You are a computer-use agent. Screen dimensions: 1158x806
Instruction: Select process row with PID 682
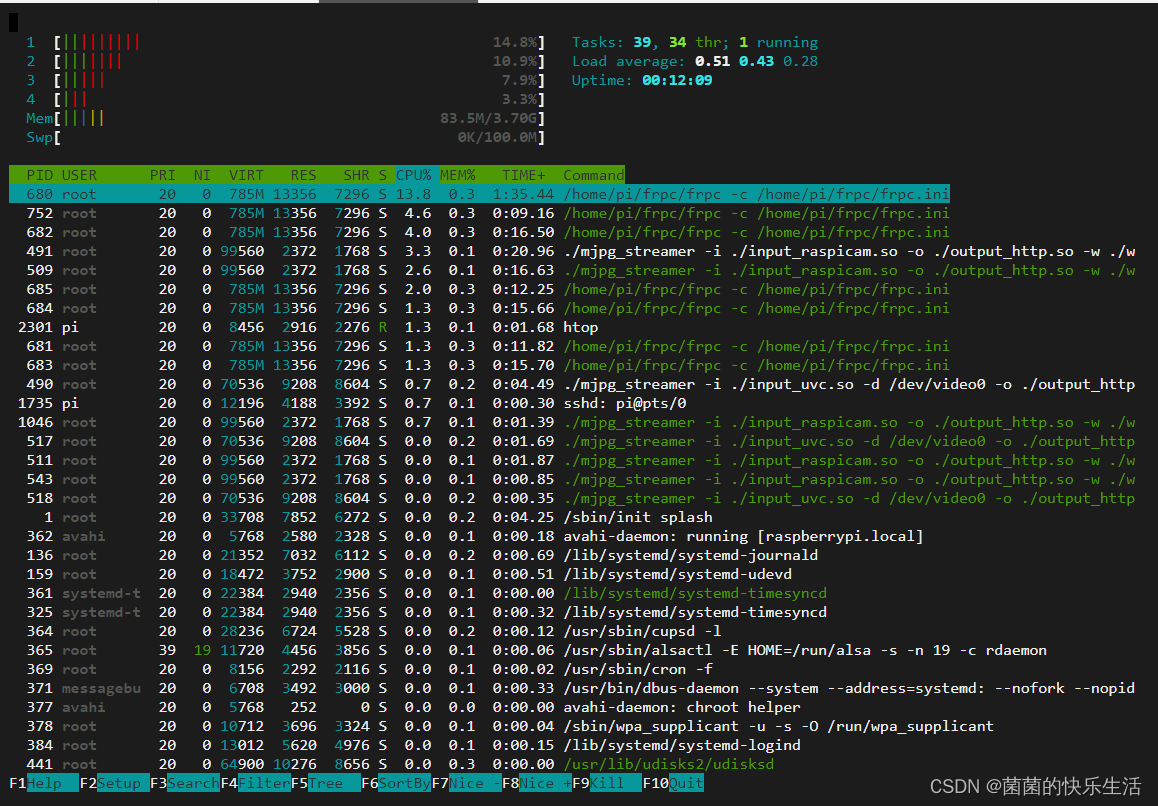click(x=479, y=232)
